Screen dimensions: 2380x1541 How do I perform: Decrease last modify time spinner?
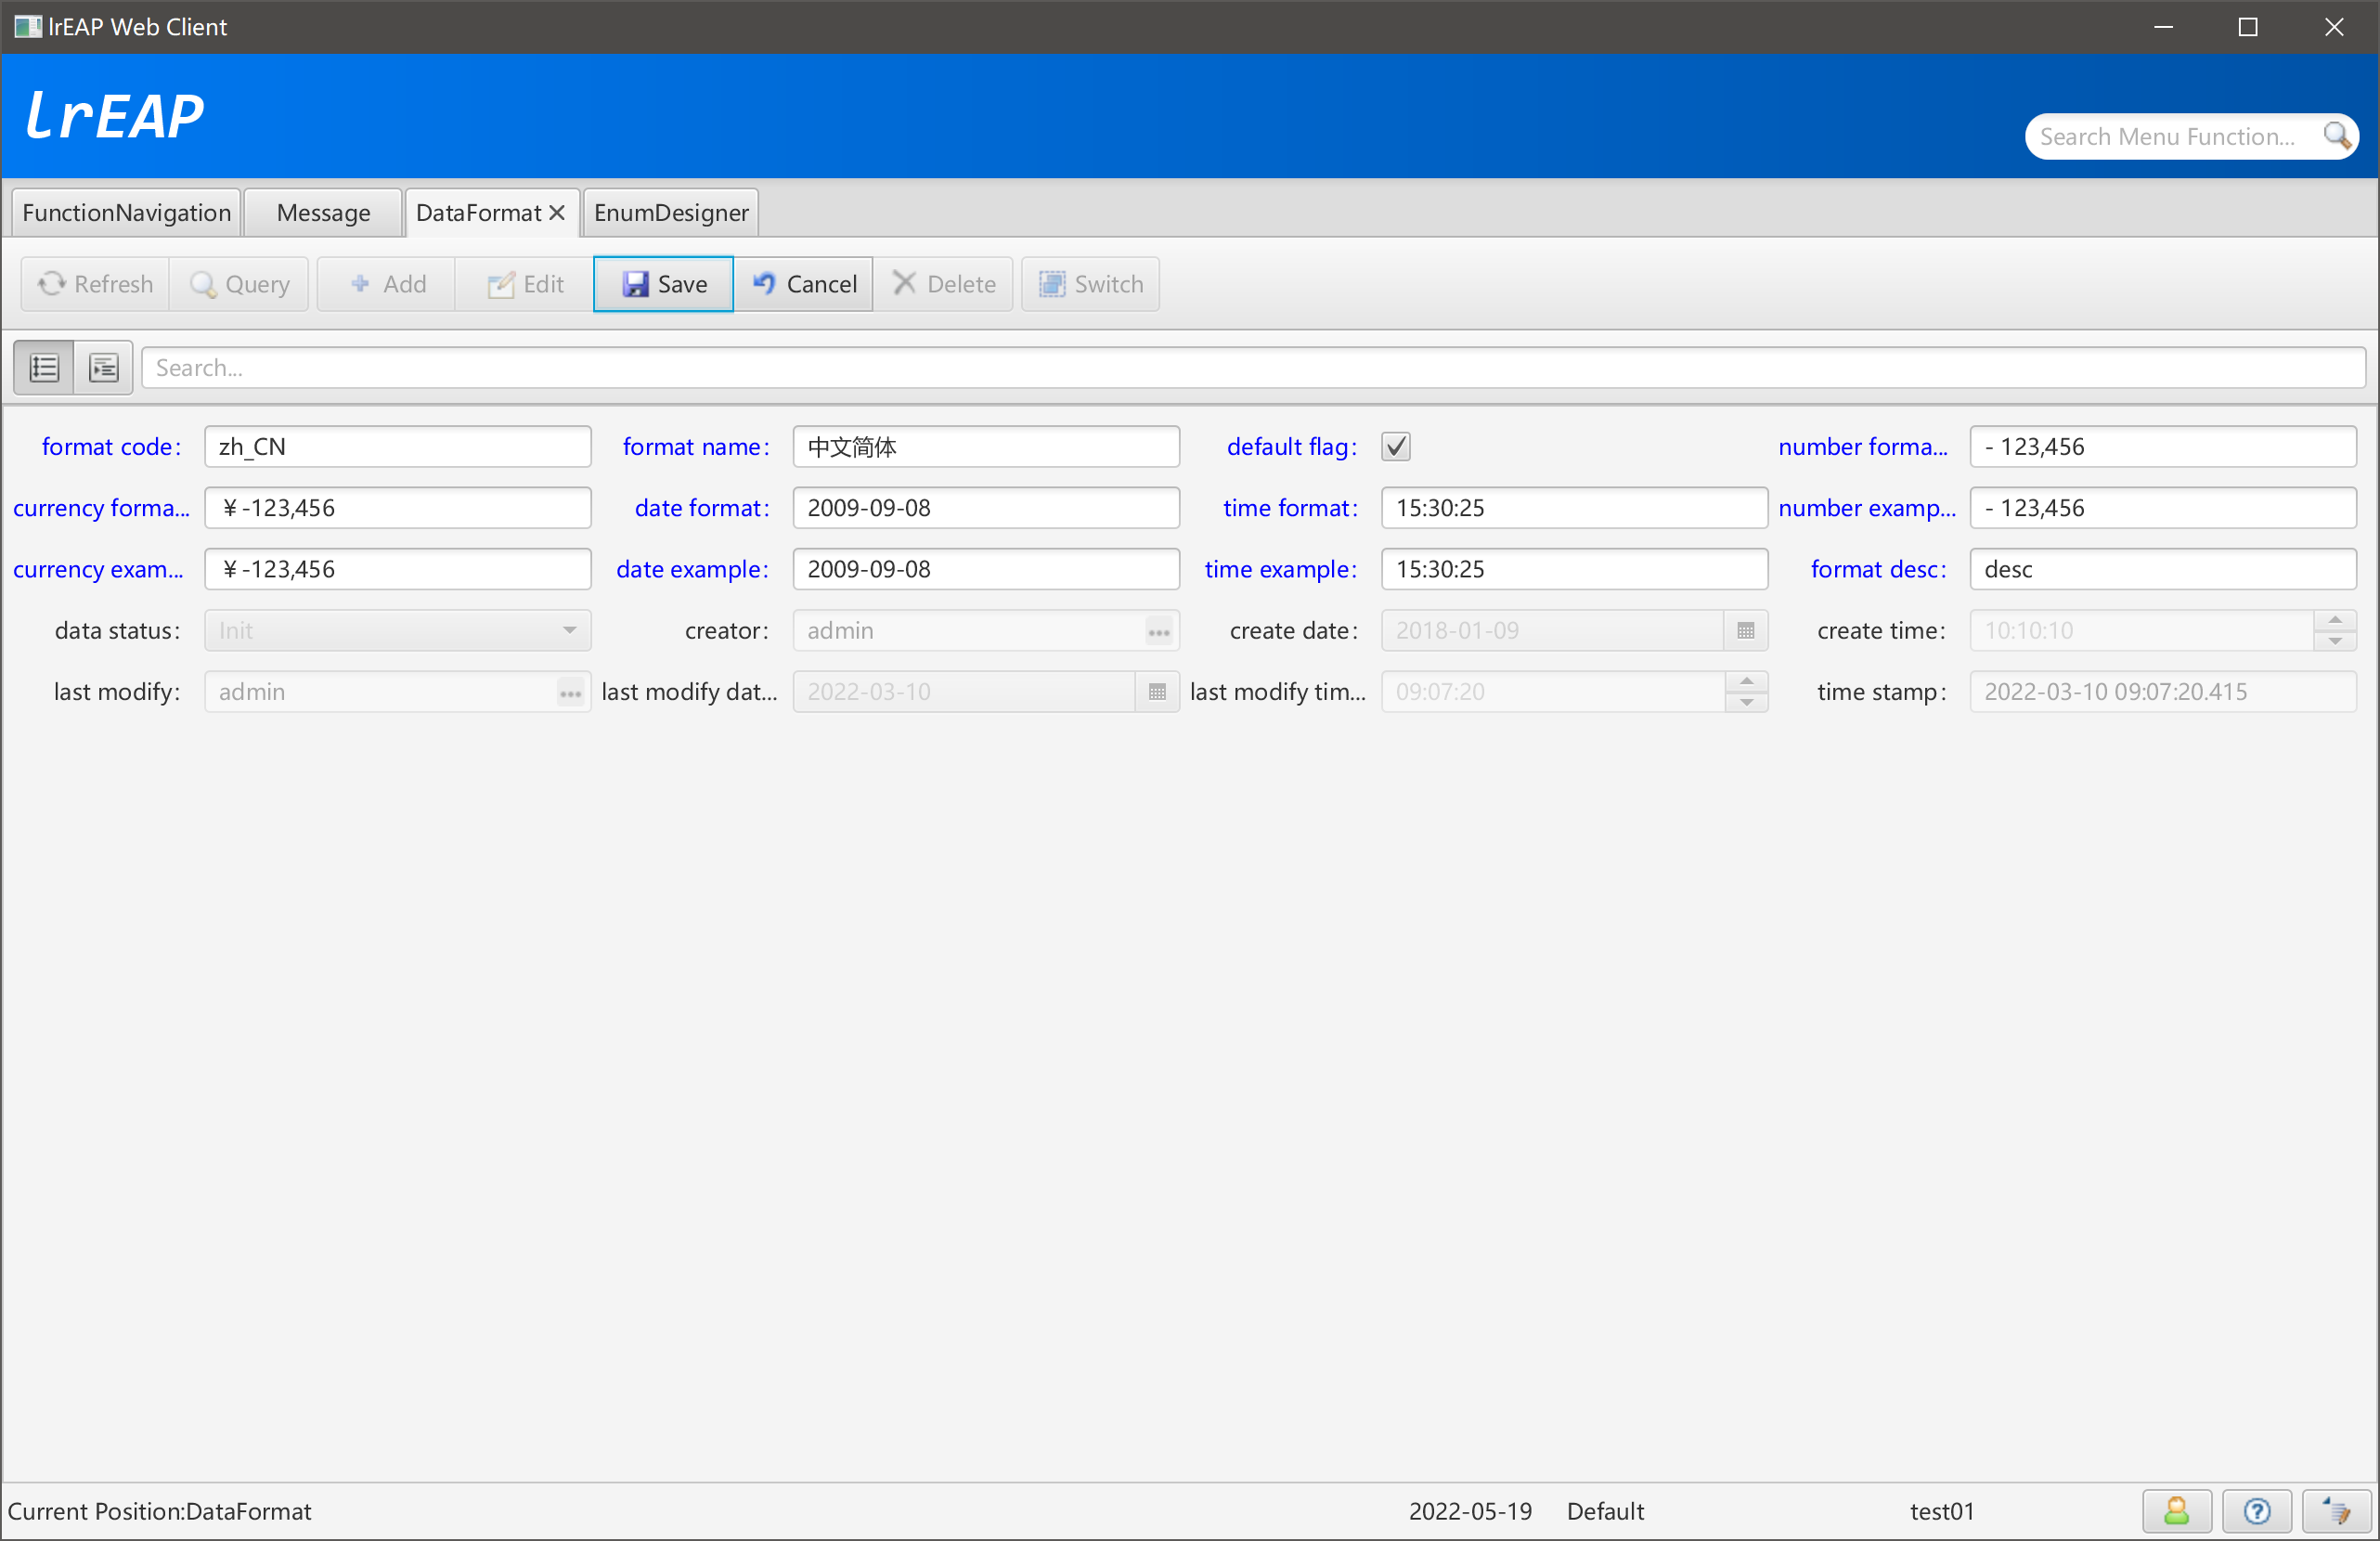tap(1746, 702)
